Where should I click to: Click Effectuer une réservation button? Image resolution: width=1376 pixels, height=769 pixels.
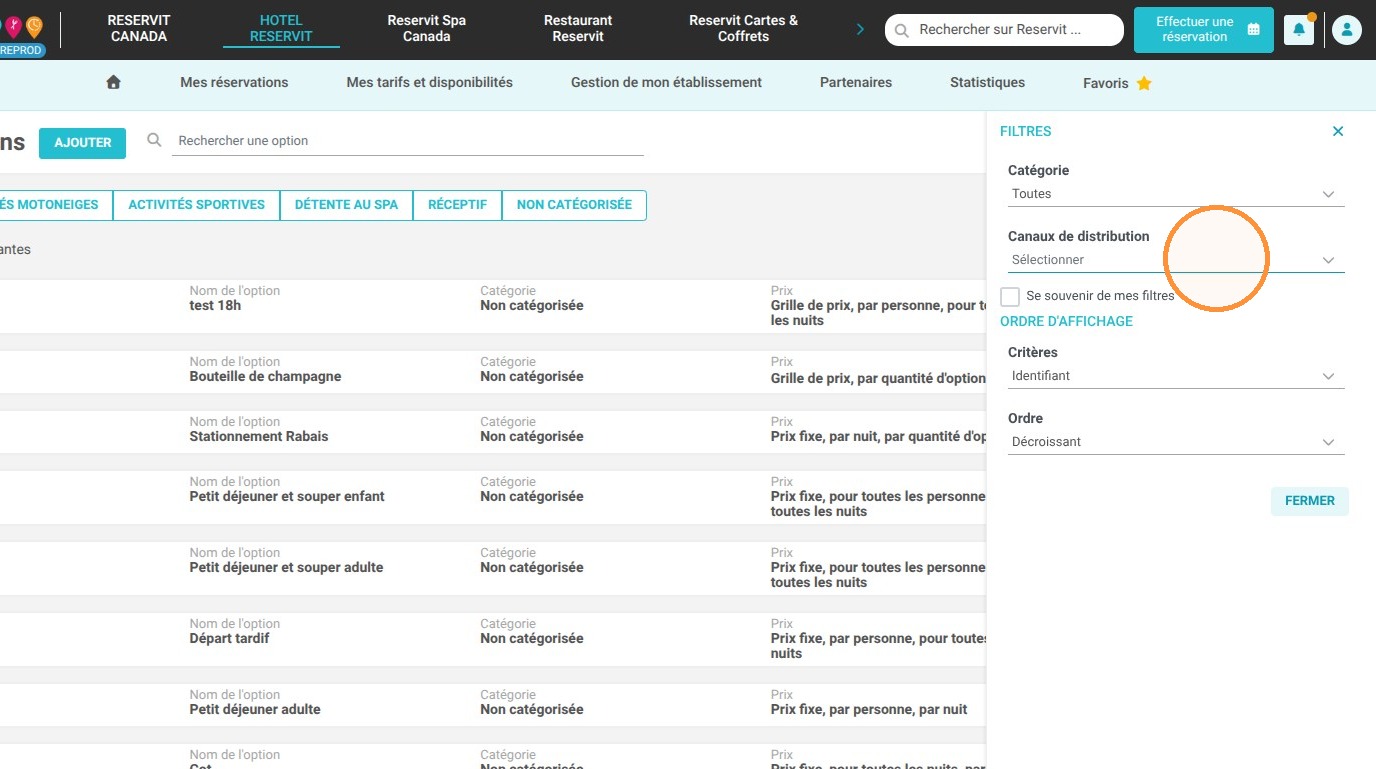(1204, 30)
